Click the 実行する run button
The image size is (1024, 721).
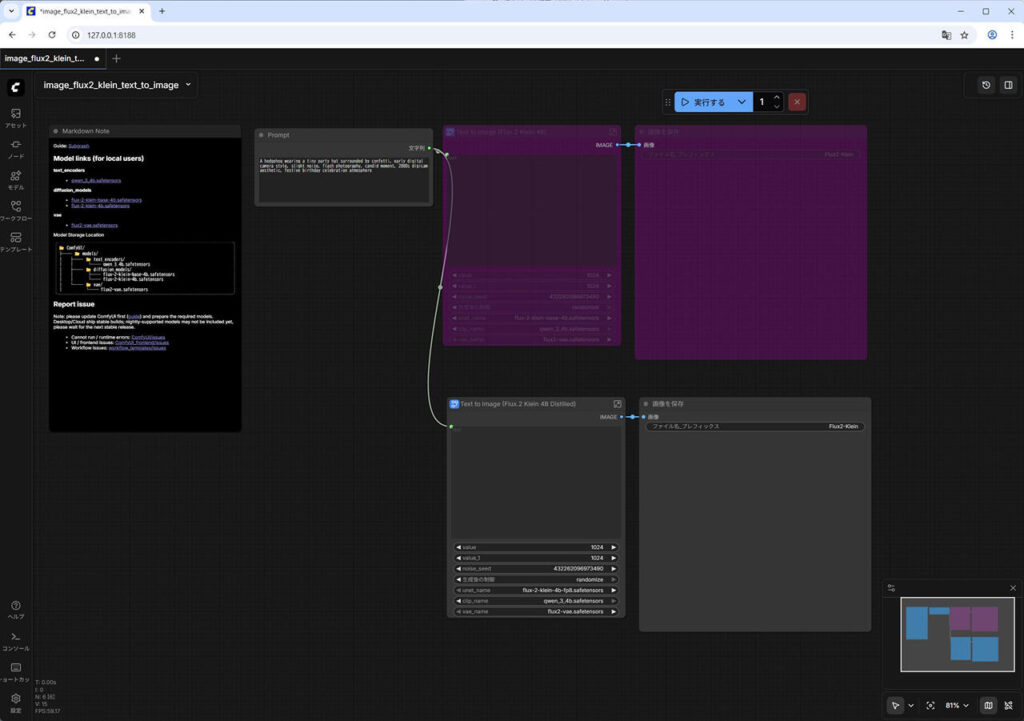[x=704, y=102]
